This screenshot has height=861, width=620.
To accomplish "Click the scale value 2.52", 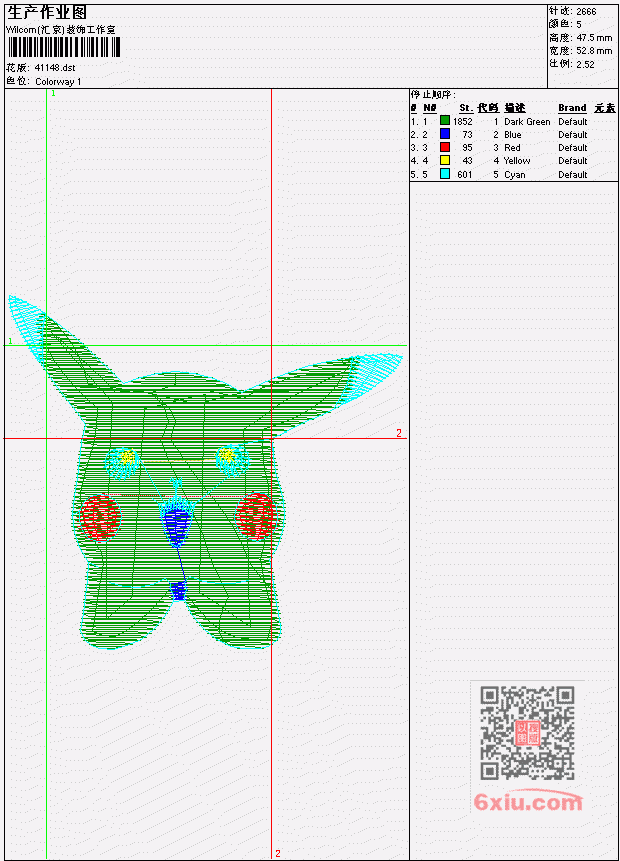I will [x=585, y=64].
